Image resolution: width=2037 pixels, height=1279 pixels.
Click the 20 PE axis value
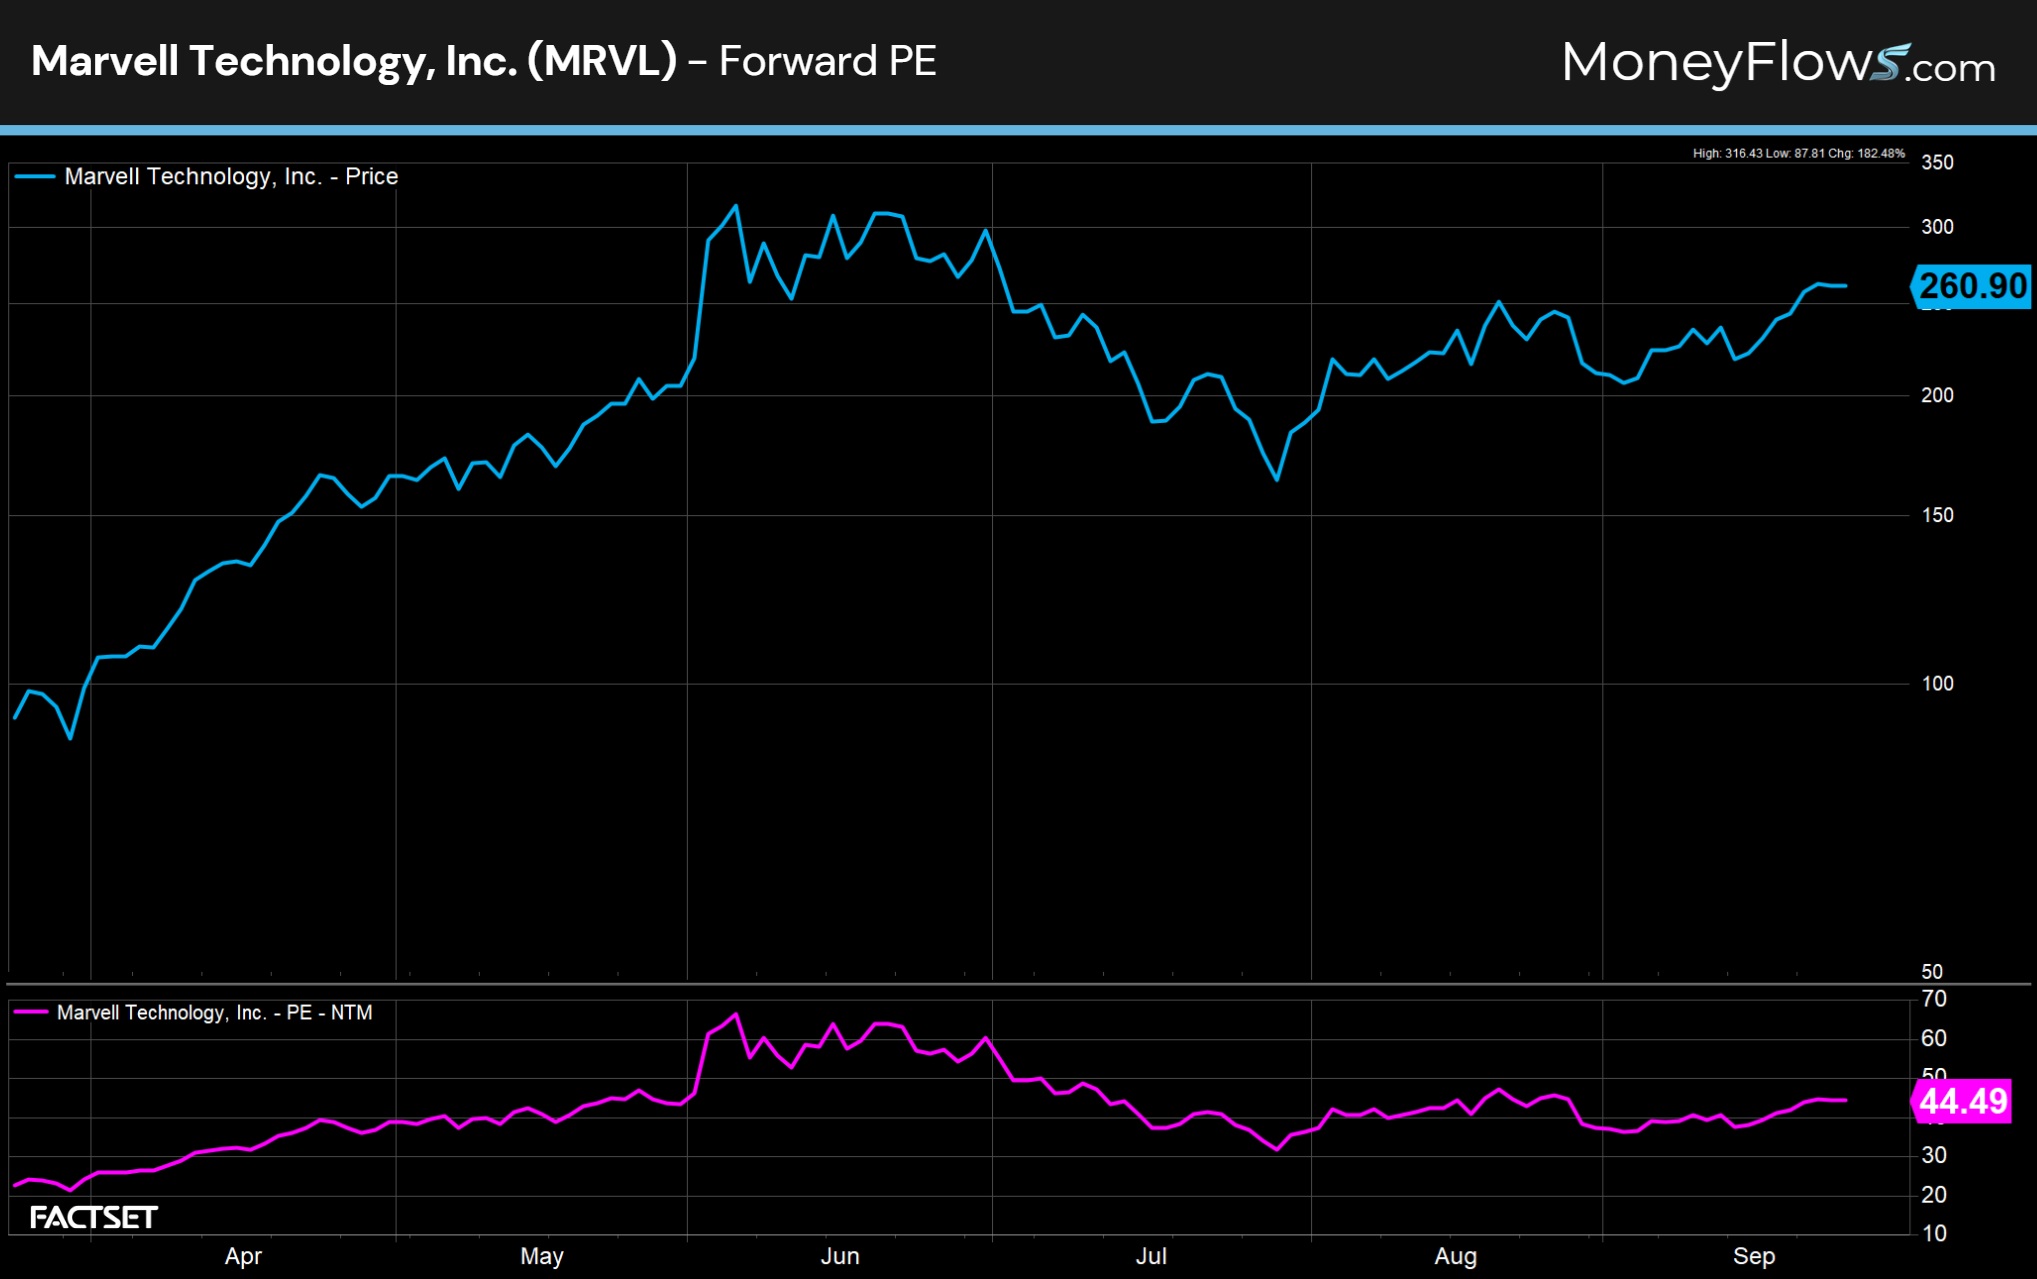click(1934, 1194)
